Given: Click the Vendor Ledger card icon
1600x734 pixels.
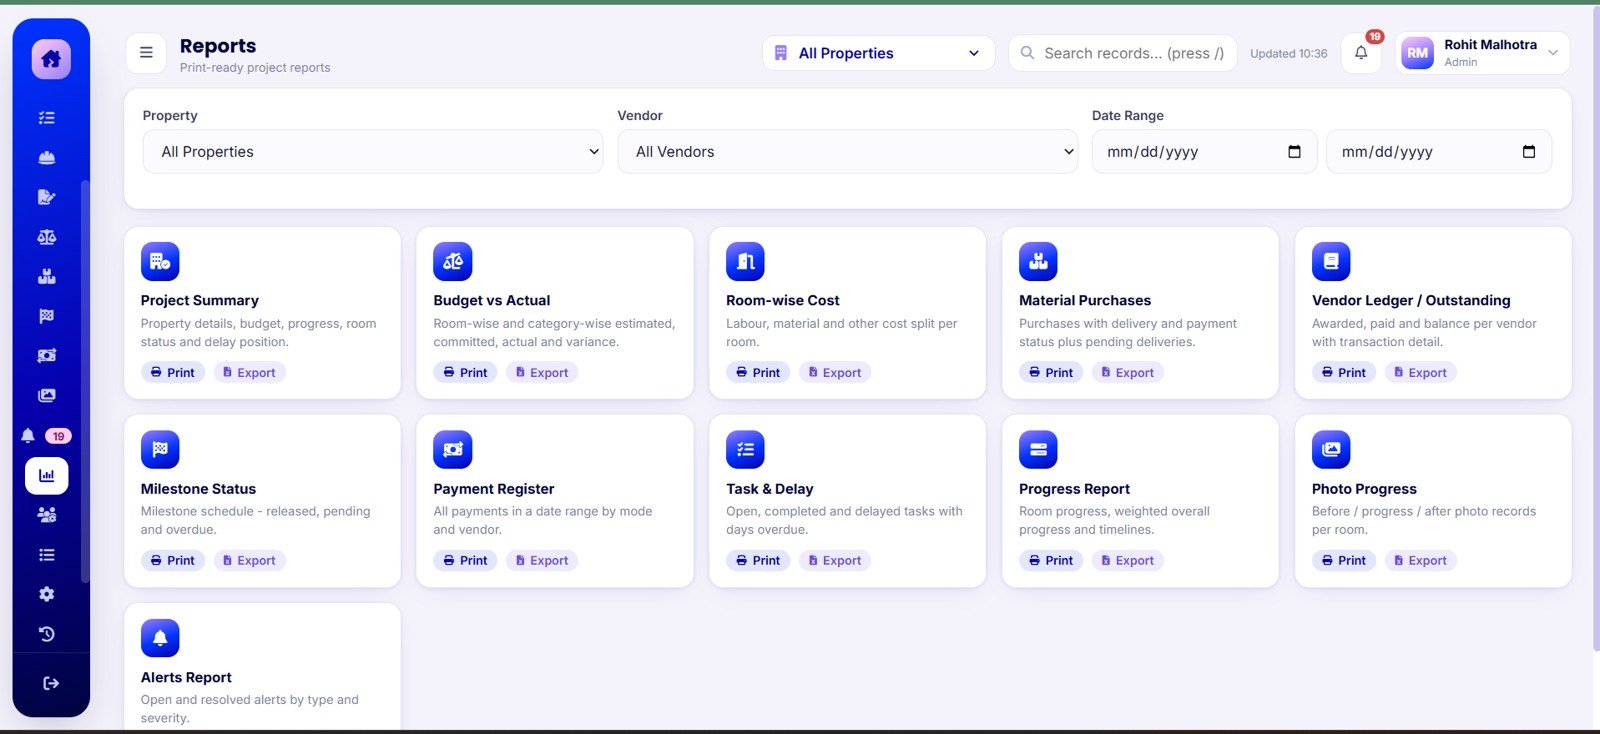Looking at the screenshot, I should (1331, 262).
